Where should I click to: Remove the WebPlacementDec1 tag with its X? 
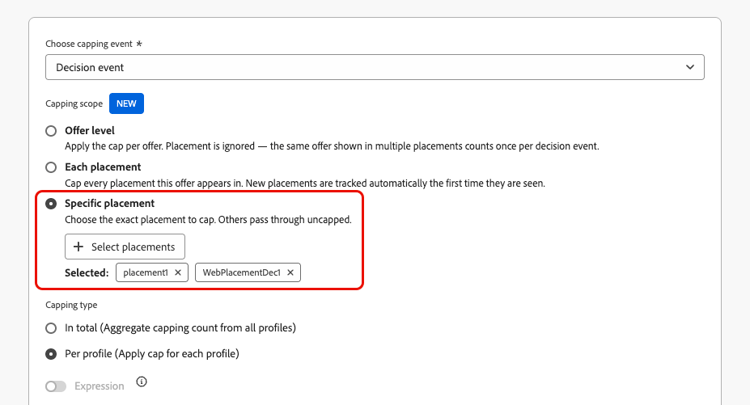point(290,273)
